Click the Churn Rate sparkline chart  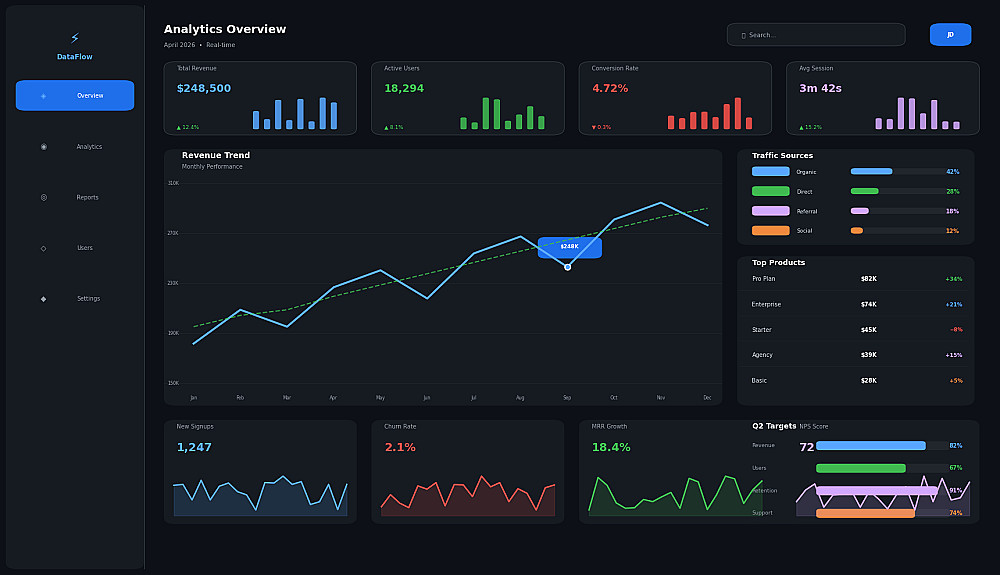click(467, 496)
